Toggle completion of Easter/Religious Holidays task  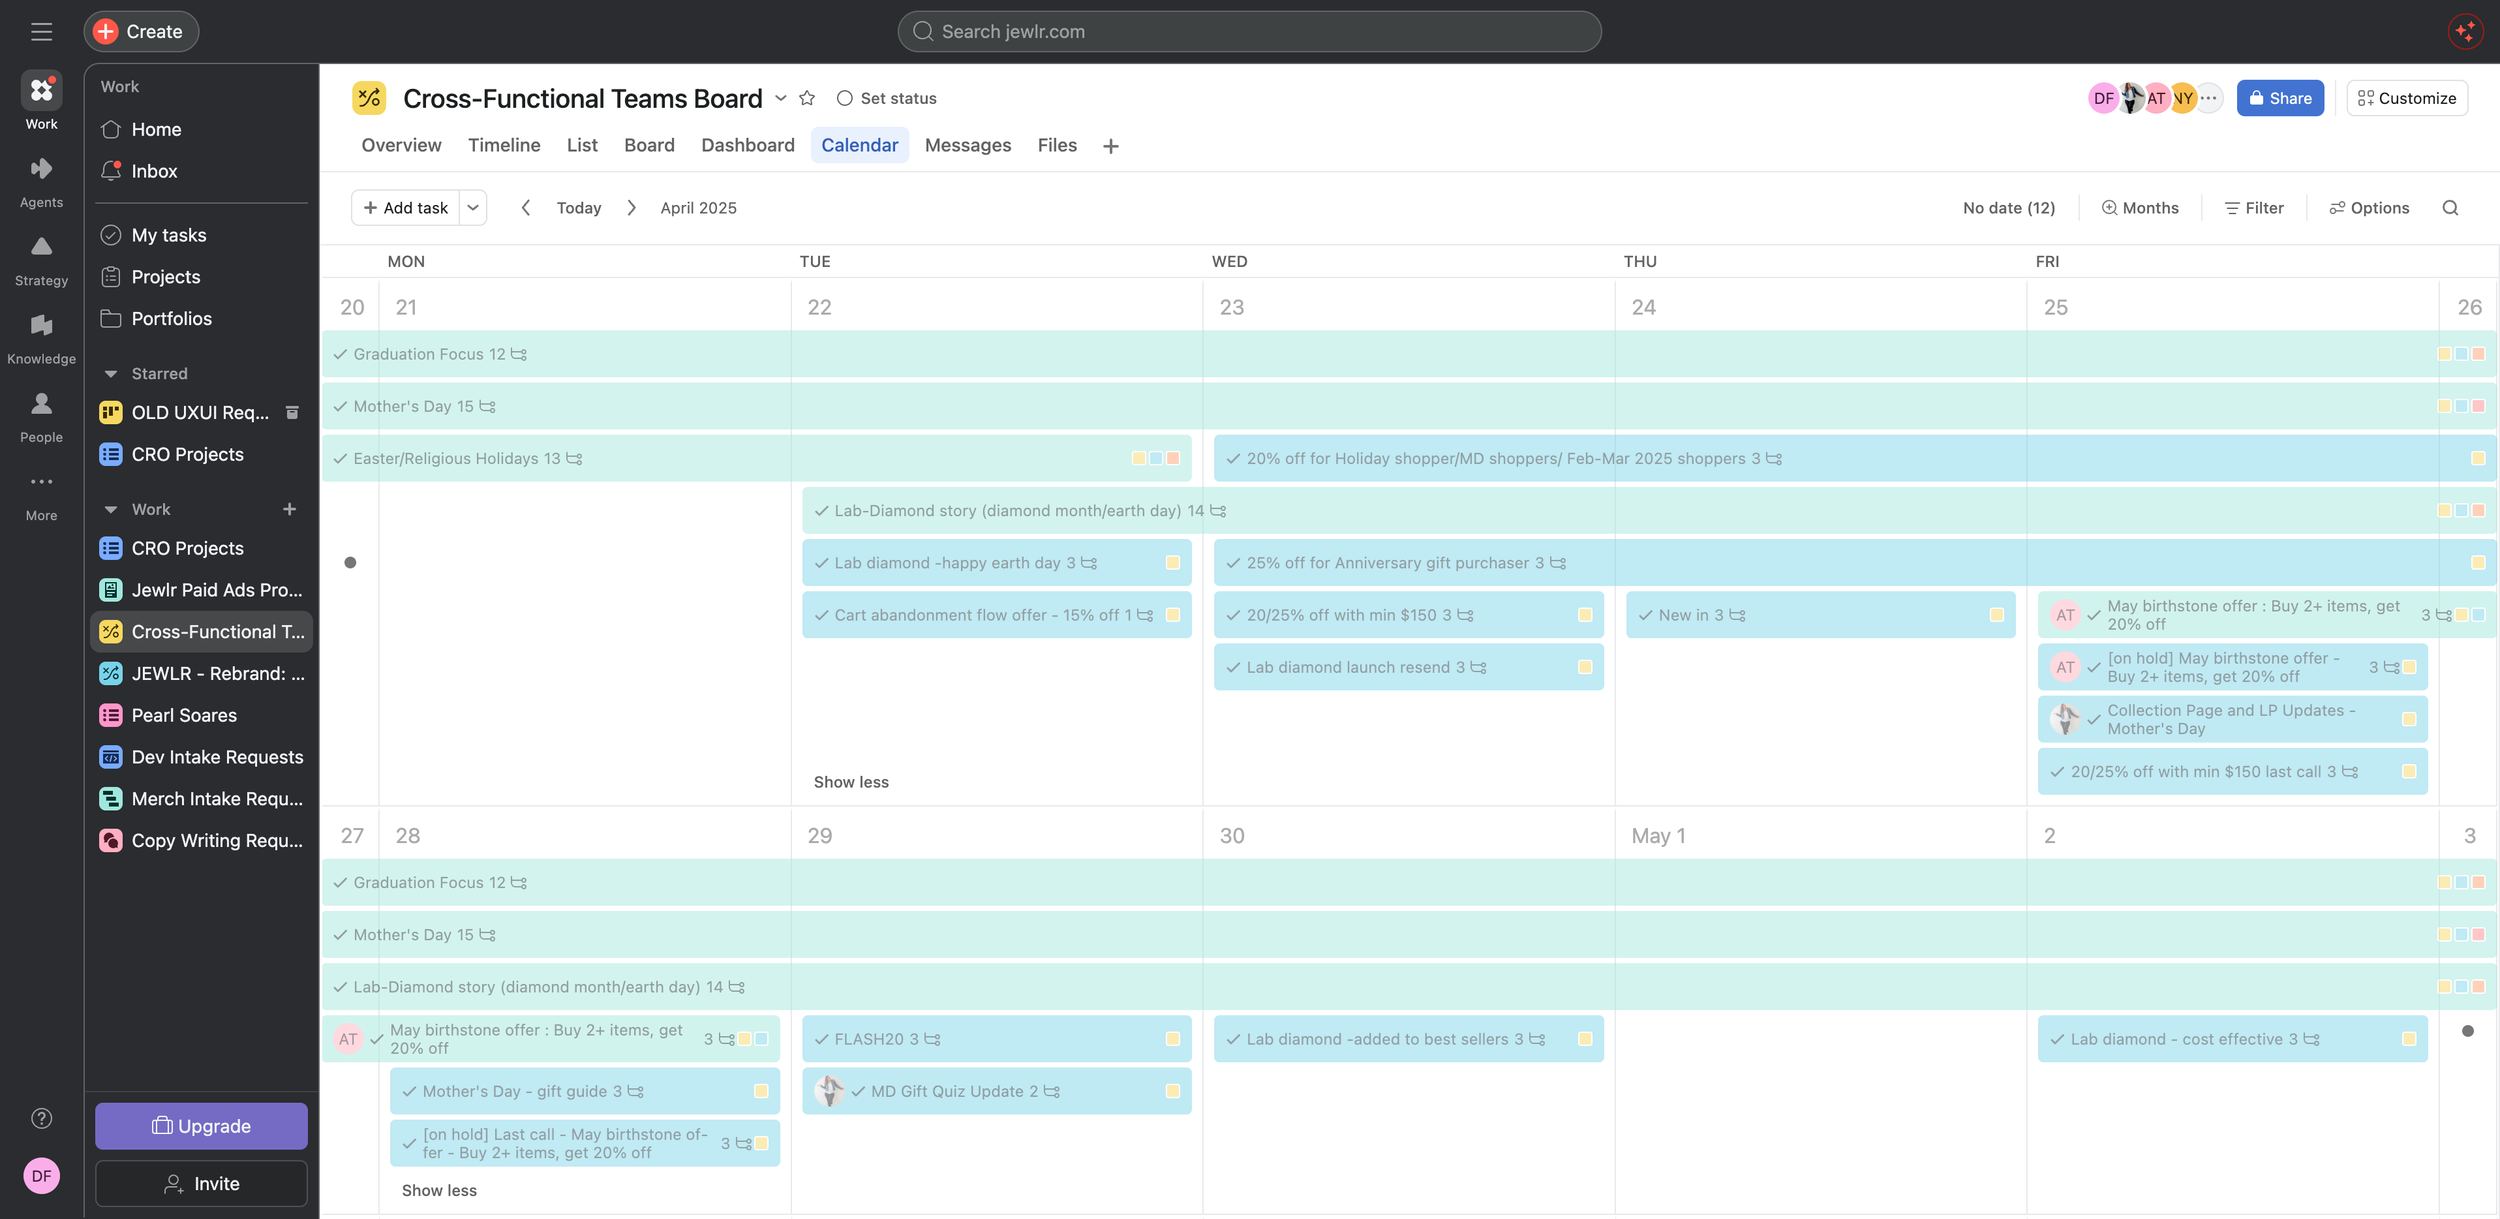pos(340,458)
